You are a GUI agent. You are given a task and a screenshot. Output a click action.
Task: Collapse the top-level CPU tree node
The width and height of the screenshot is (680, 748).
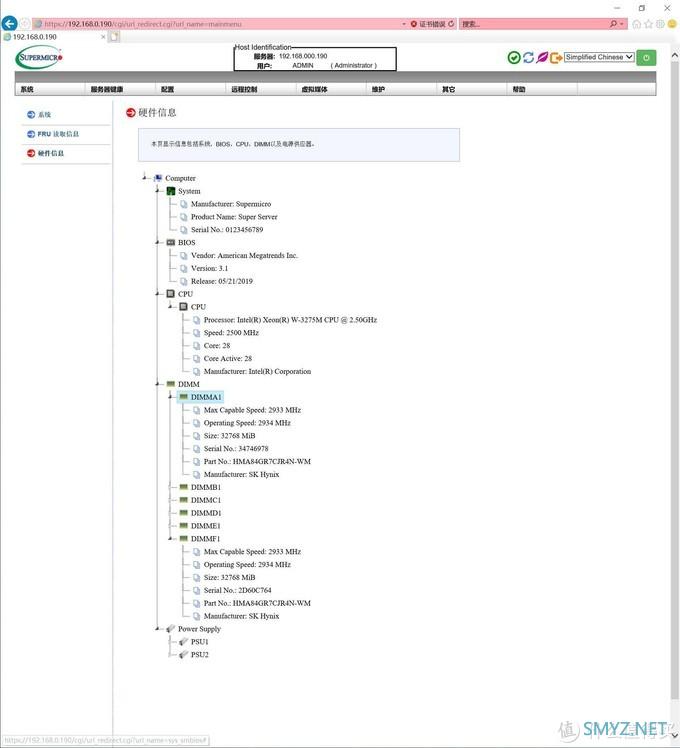pos(157,294)
